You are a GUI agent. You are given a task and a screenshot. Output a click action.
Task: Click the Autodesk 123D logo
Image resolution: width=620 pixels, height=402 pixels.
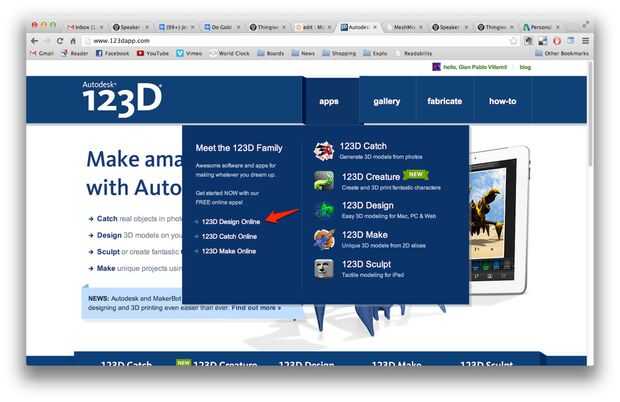coord(122,99)
